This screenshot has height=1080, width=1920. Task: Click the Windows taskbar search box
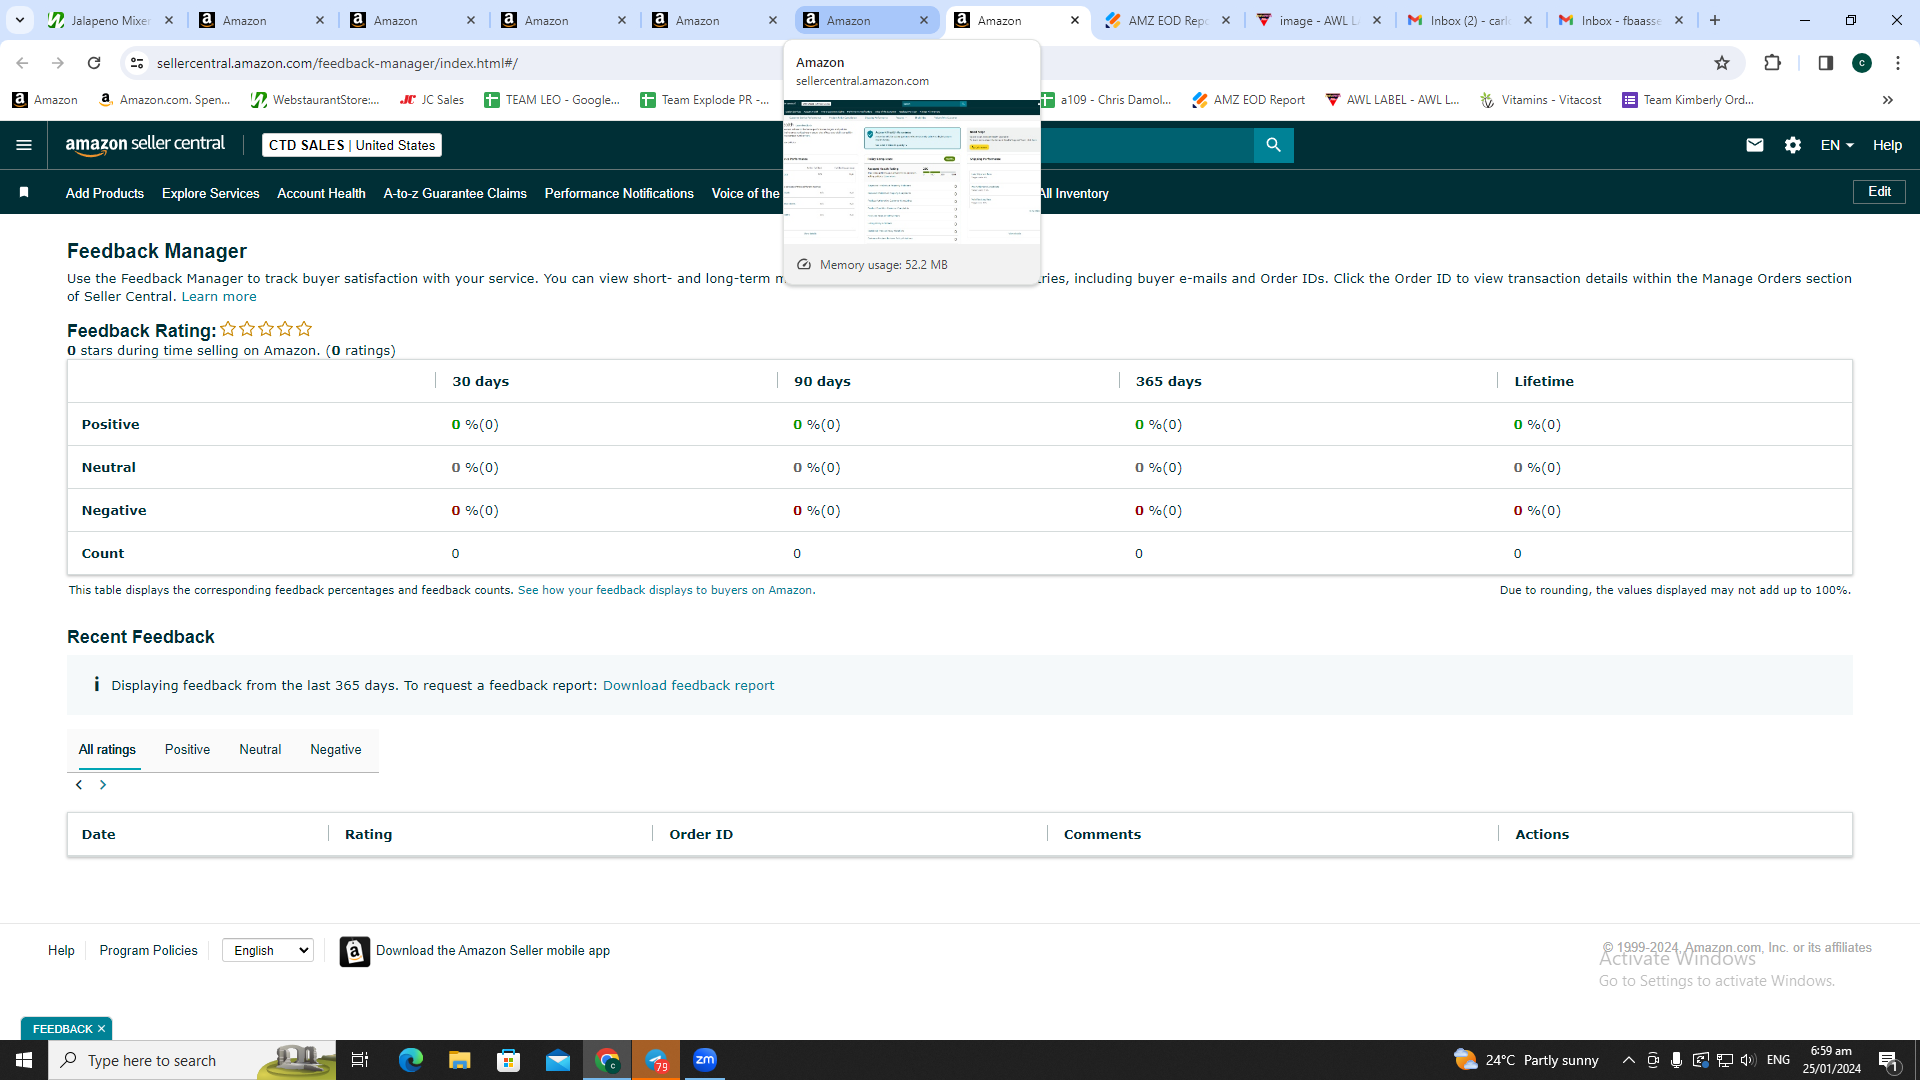click(192, 1060)
